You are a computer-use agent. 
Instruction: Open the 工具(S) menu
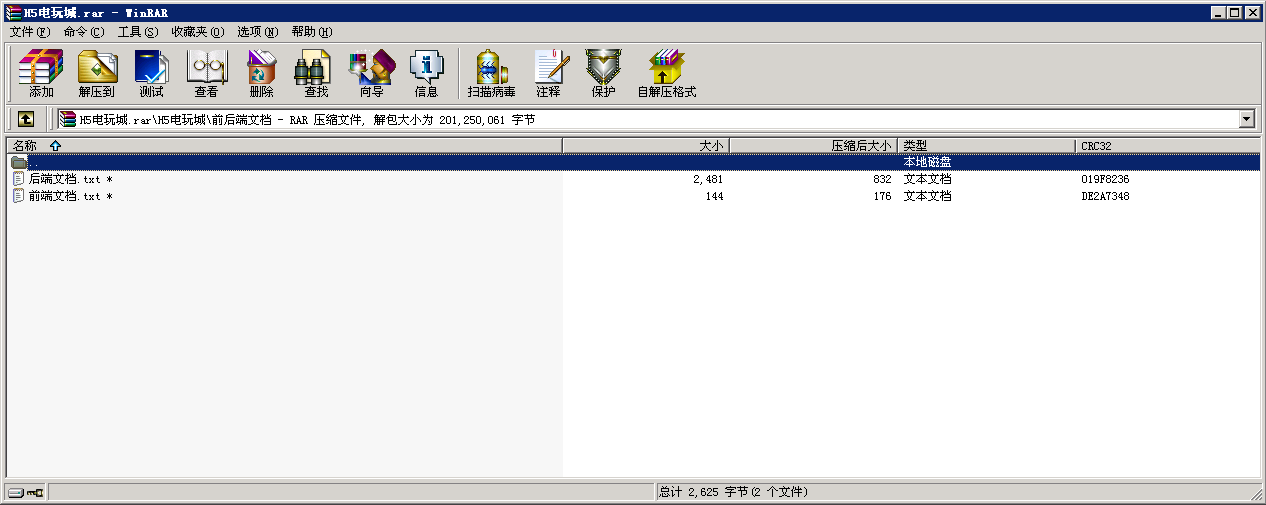[137, 32]
